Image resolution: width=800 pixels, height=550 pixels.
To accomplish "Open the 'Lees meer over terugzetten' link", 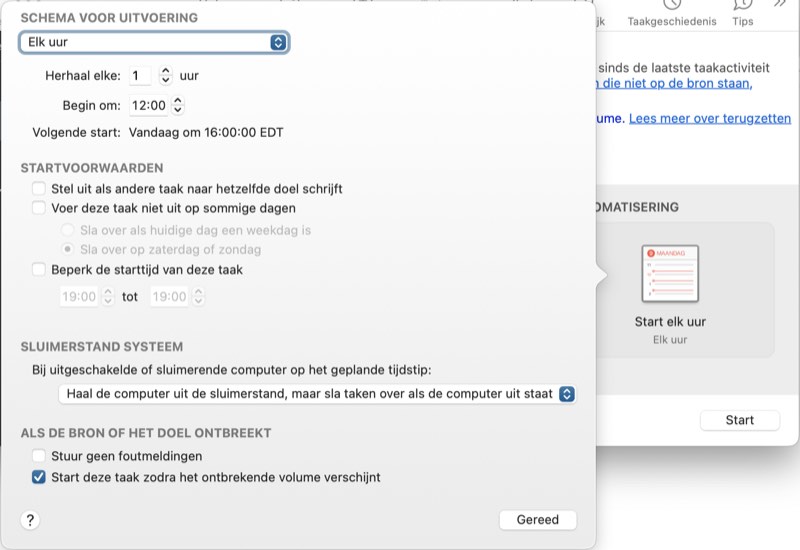I will tap(710, 118).
